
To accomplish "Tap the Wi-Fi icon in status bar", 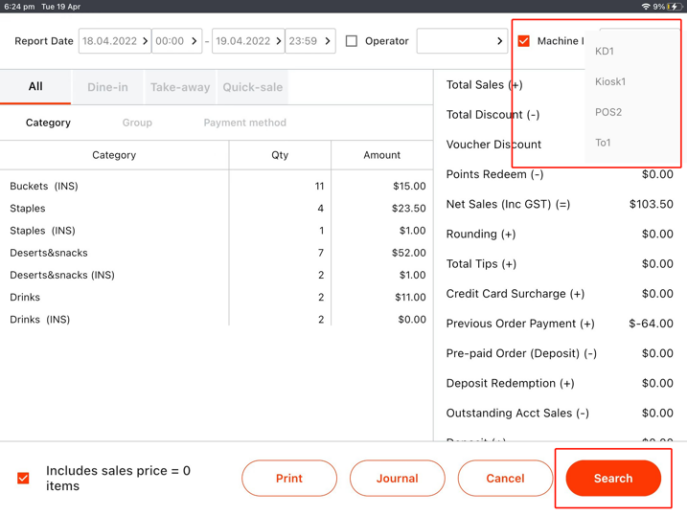I will (645, 6).
